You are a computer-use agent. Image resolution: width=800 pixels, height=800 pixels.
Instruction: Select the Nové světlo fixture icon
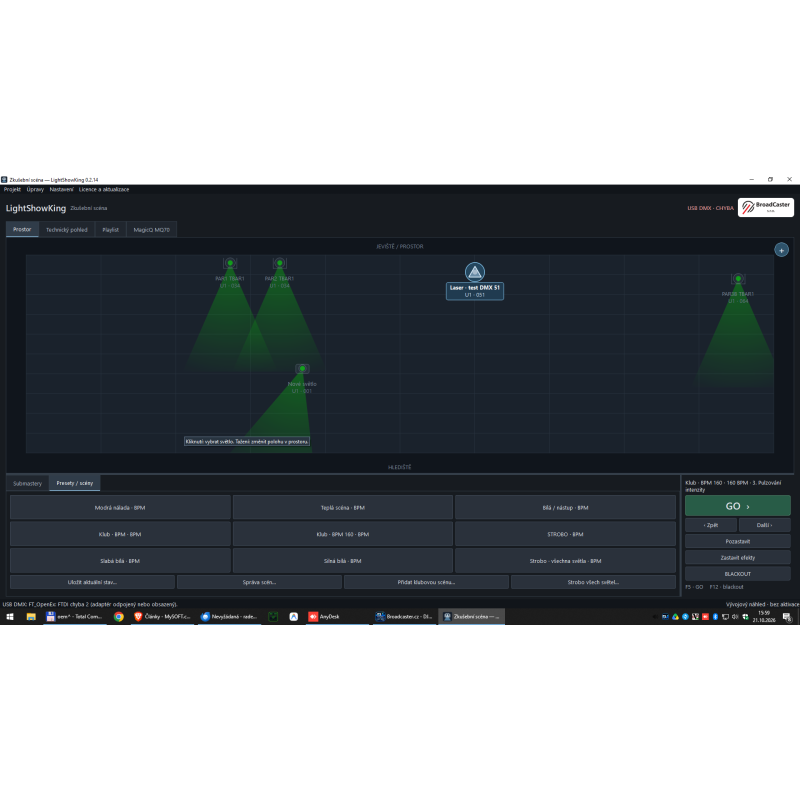[x=303, y=368]
